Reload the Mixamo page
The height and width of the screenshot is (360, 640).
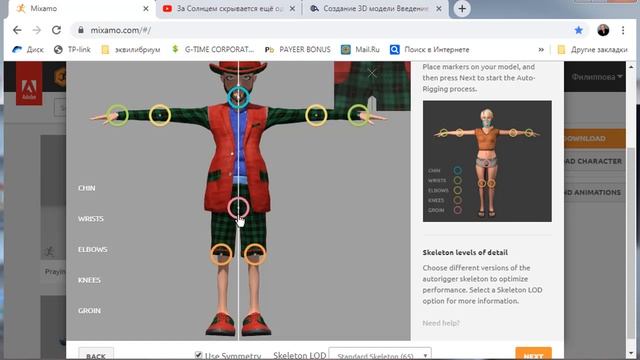56,30
